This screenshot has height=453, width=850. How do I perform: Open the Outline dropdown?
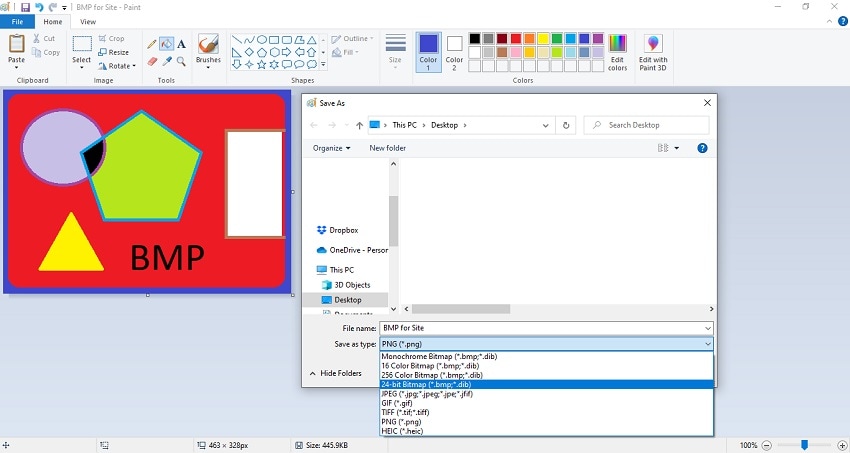tap(353, 38)
